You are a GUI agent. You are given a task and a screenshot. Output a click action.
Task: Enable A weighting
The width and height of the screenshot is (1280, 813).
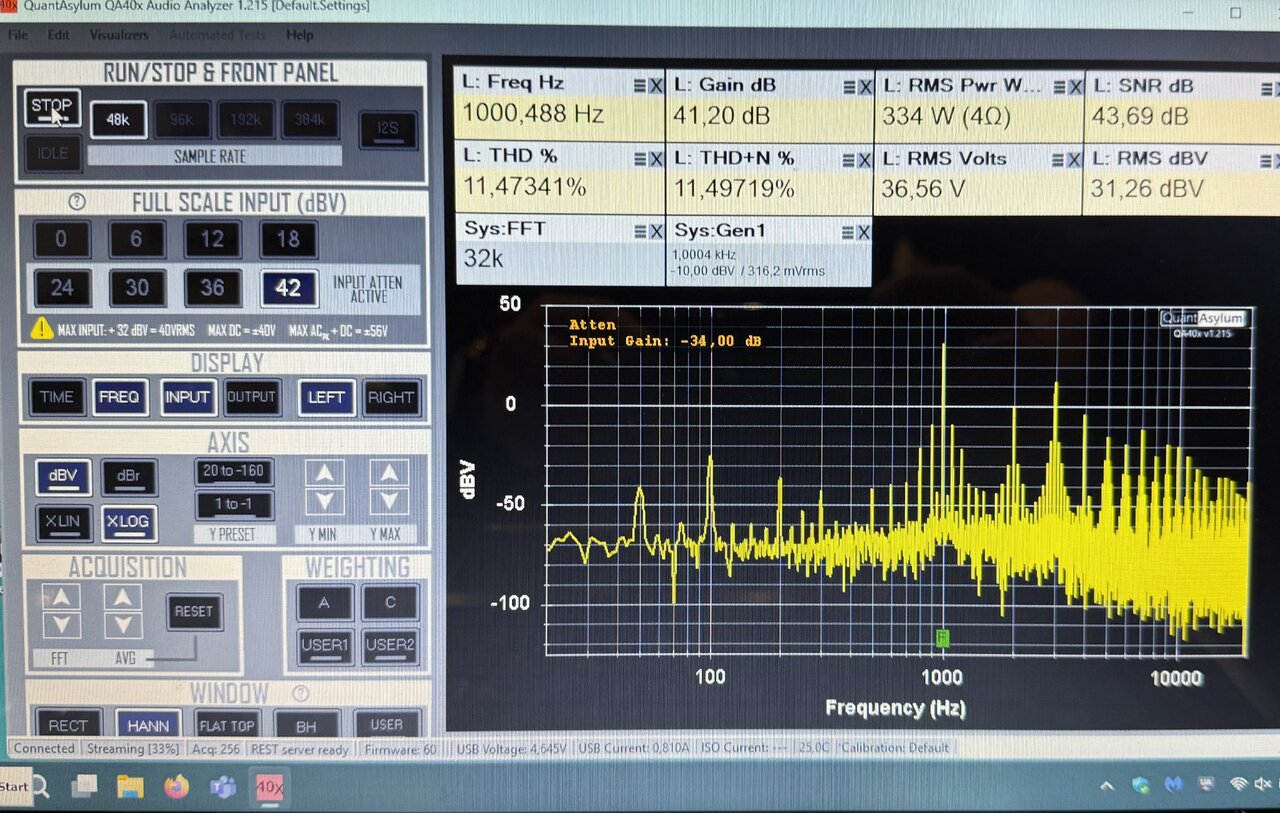pos(325,603)
